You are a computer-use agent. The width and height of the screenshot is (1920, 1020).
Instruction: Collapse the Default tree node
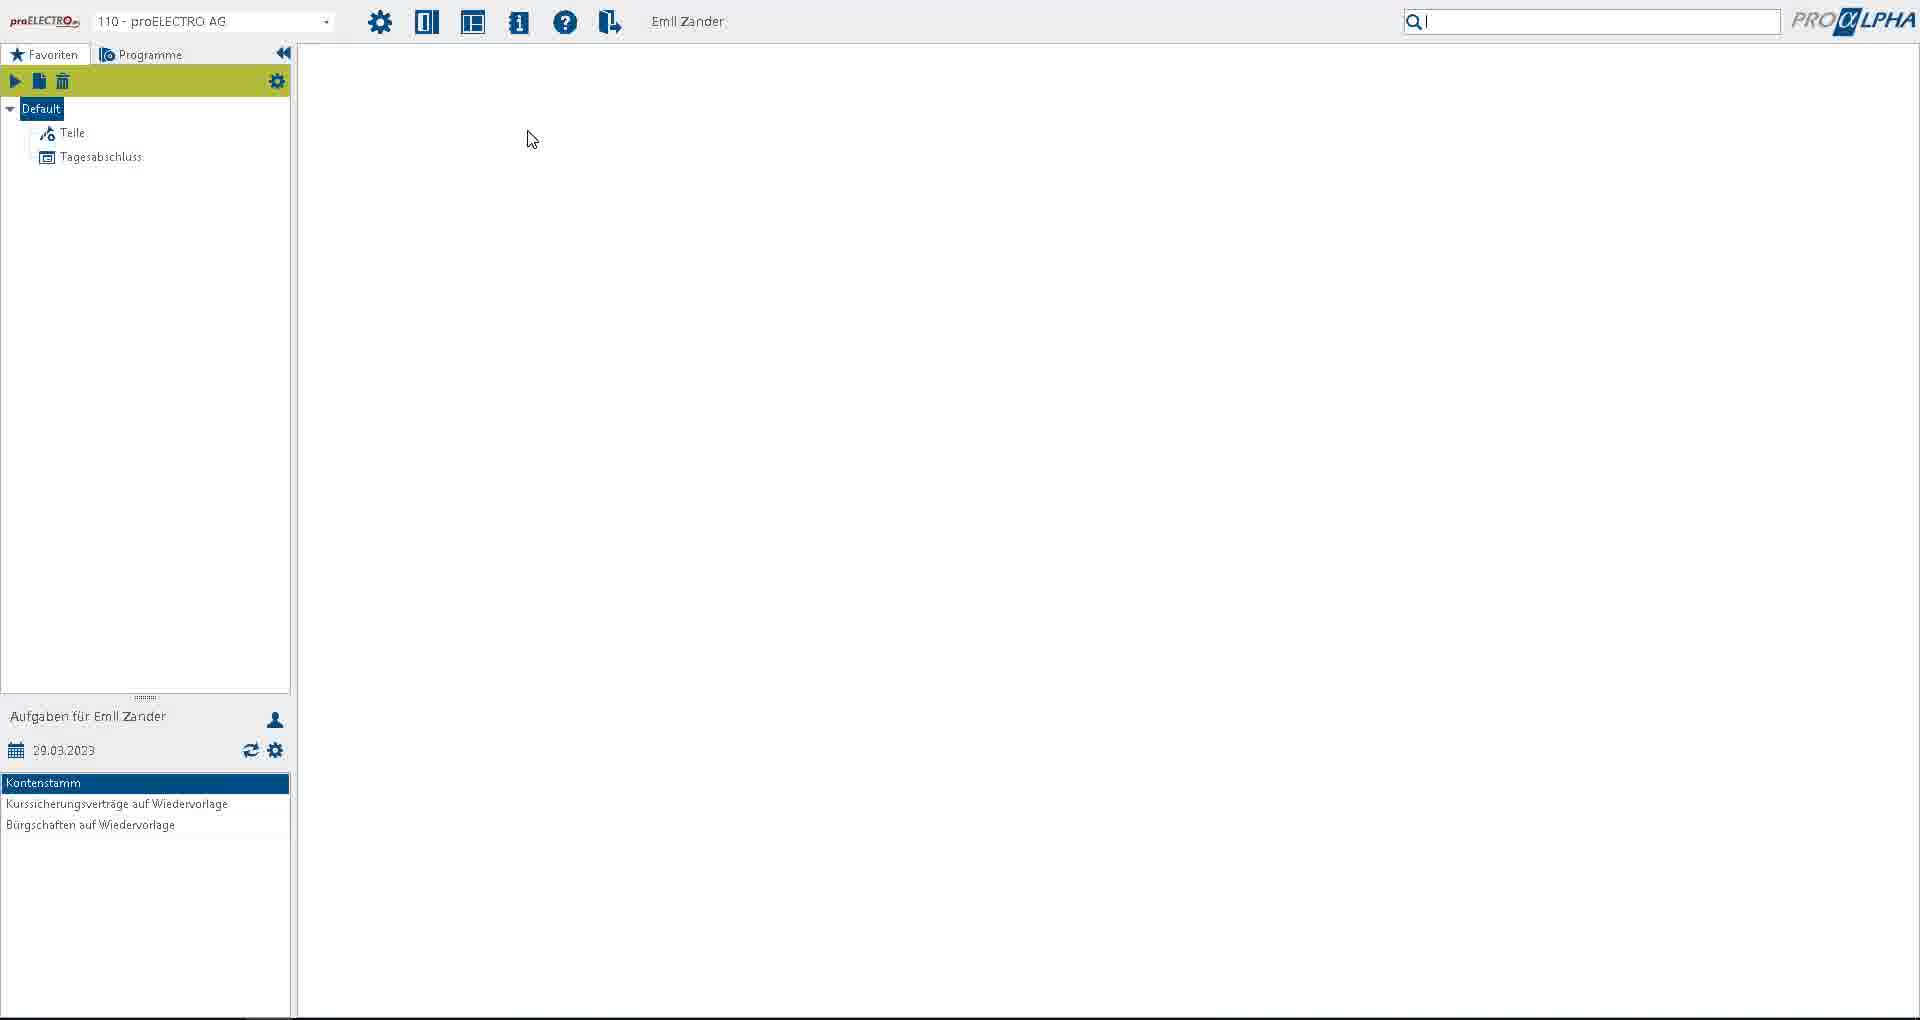coord(10,109)
